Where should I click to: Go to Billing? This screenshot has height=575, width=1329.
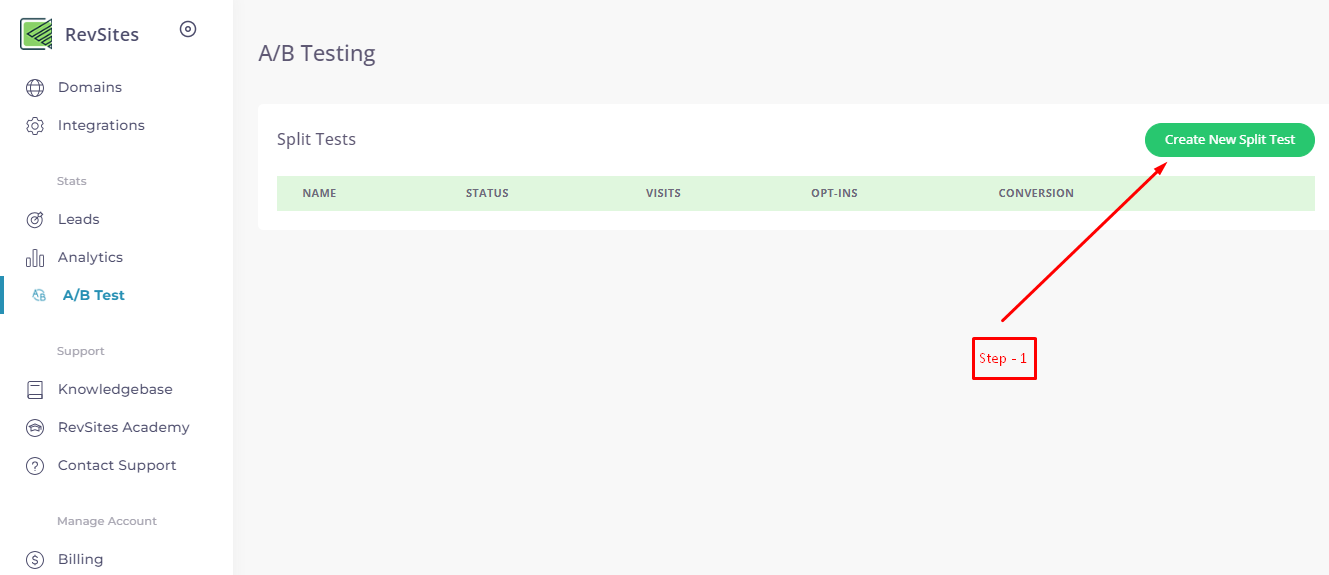point(80,560)
